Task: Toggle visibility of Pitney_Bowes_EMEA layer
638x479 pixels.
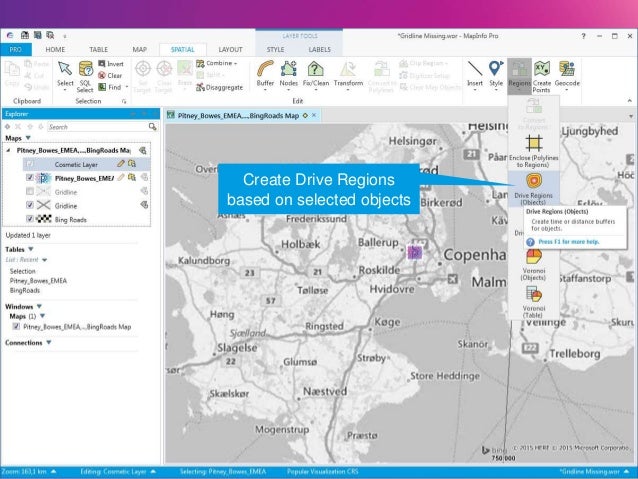Action: click(30, 177)
